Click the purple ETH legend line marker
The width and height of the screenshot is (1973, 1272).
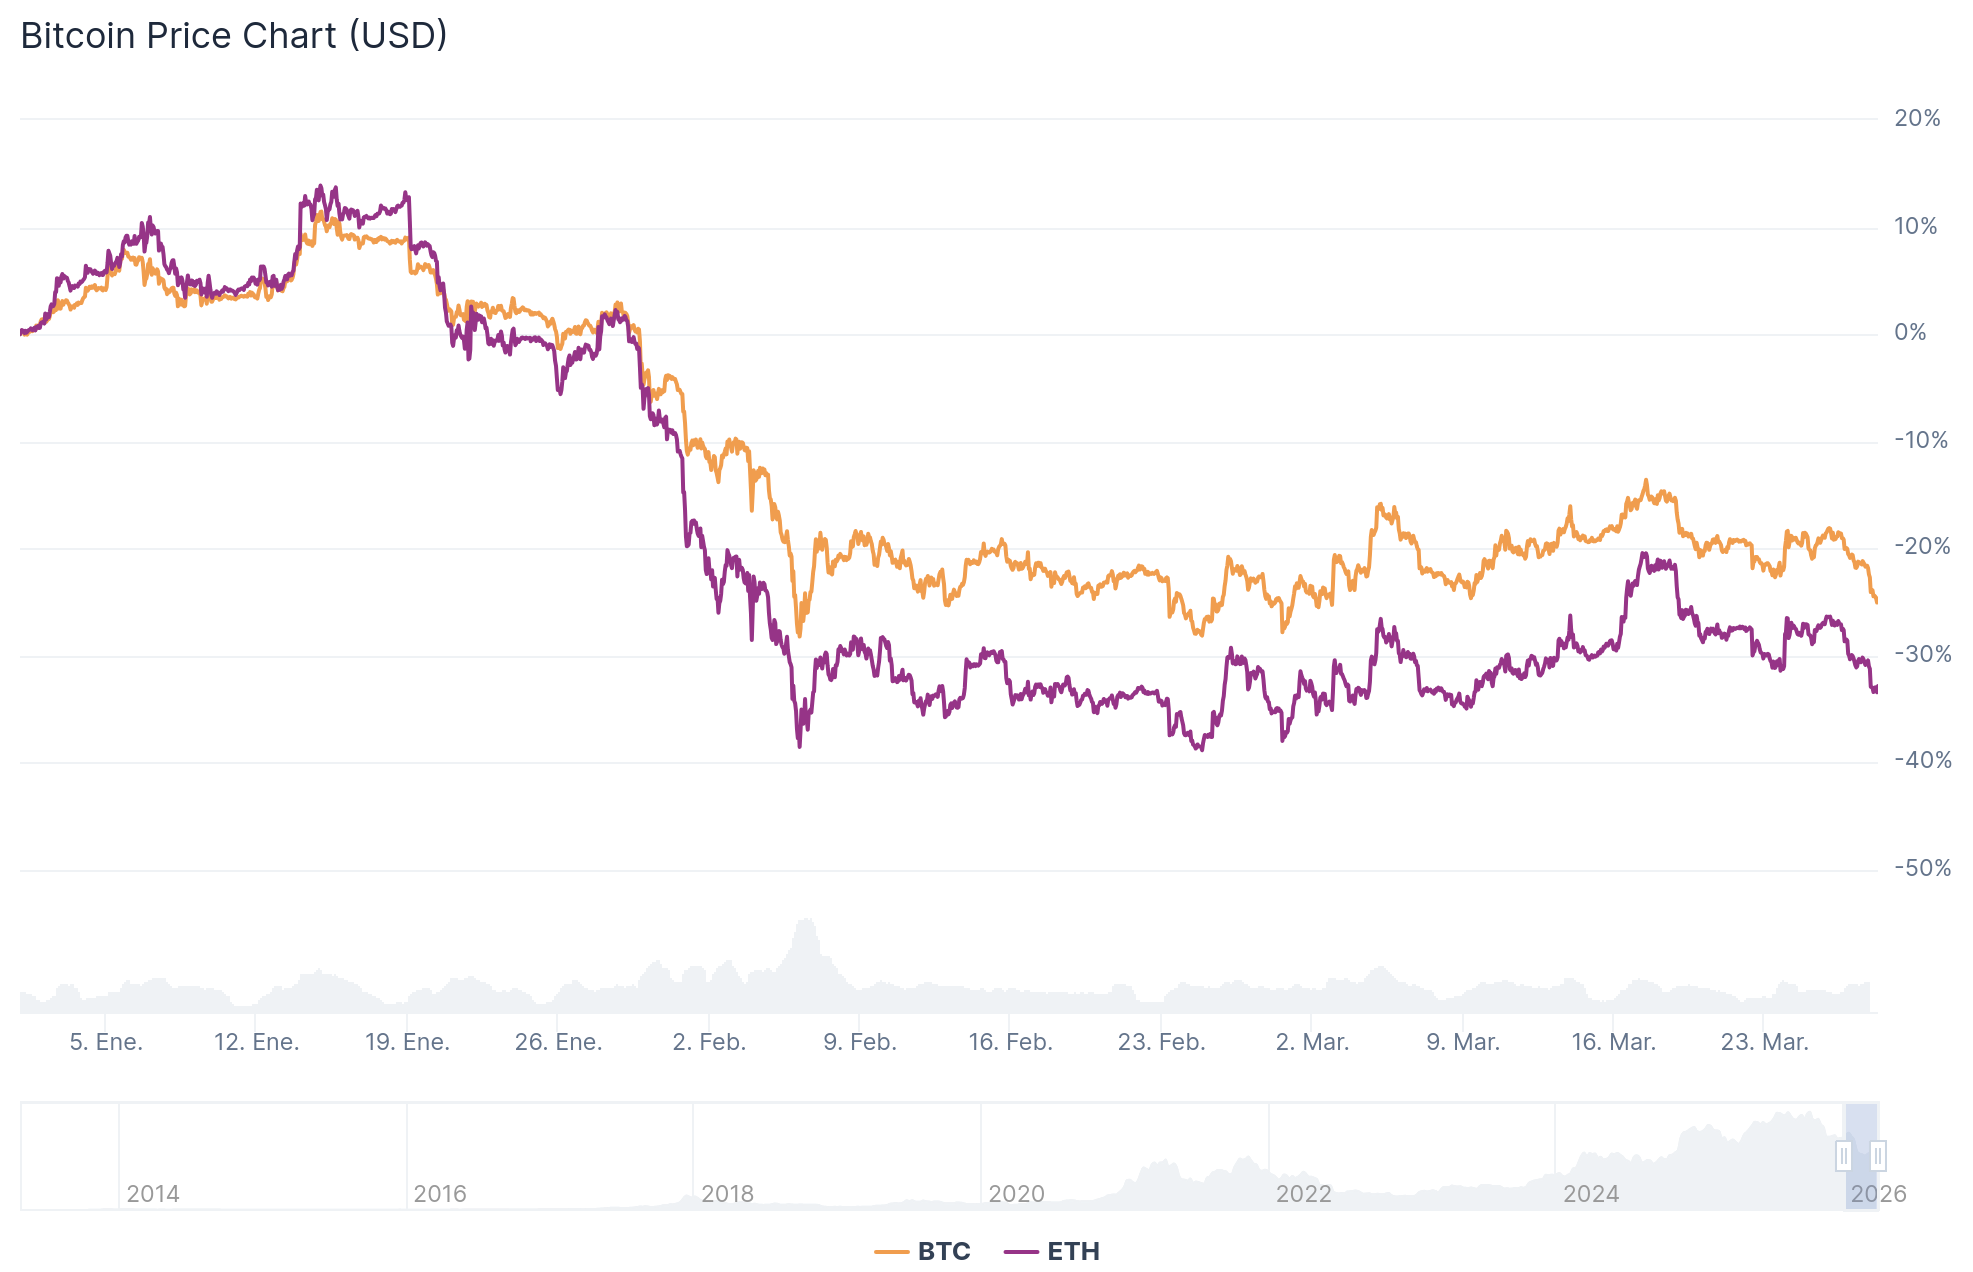tap(1022, 1252)
